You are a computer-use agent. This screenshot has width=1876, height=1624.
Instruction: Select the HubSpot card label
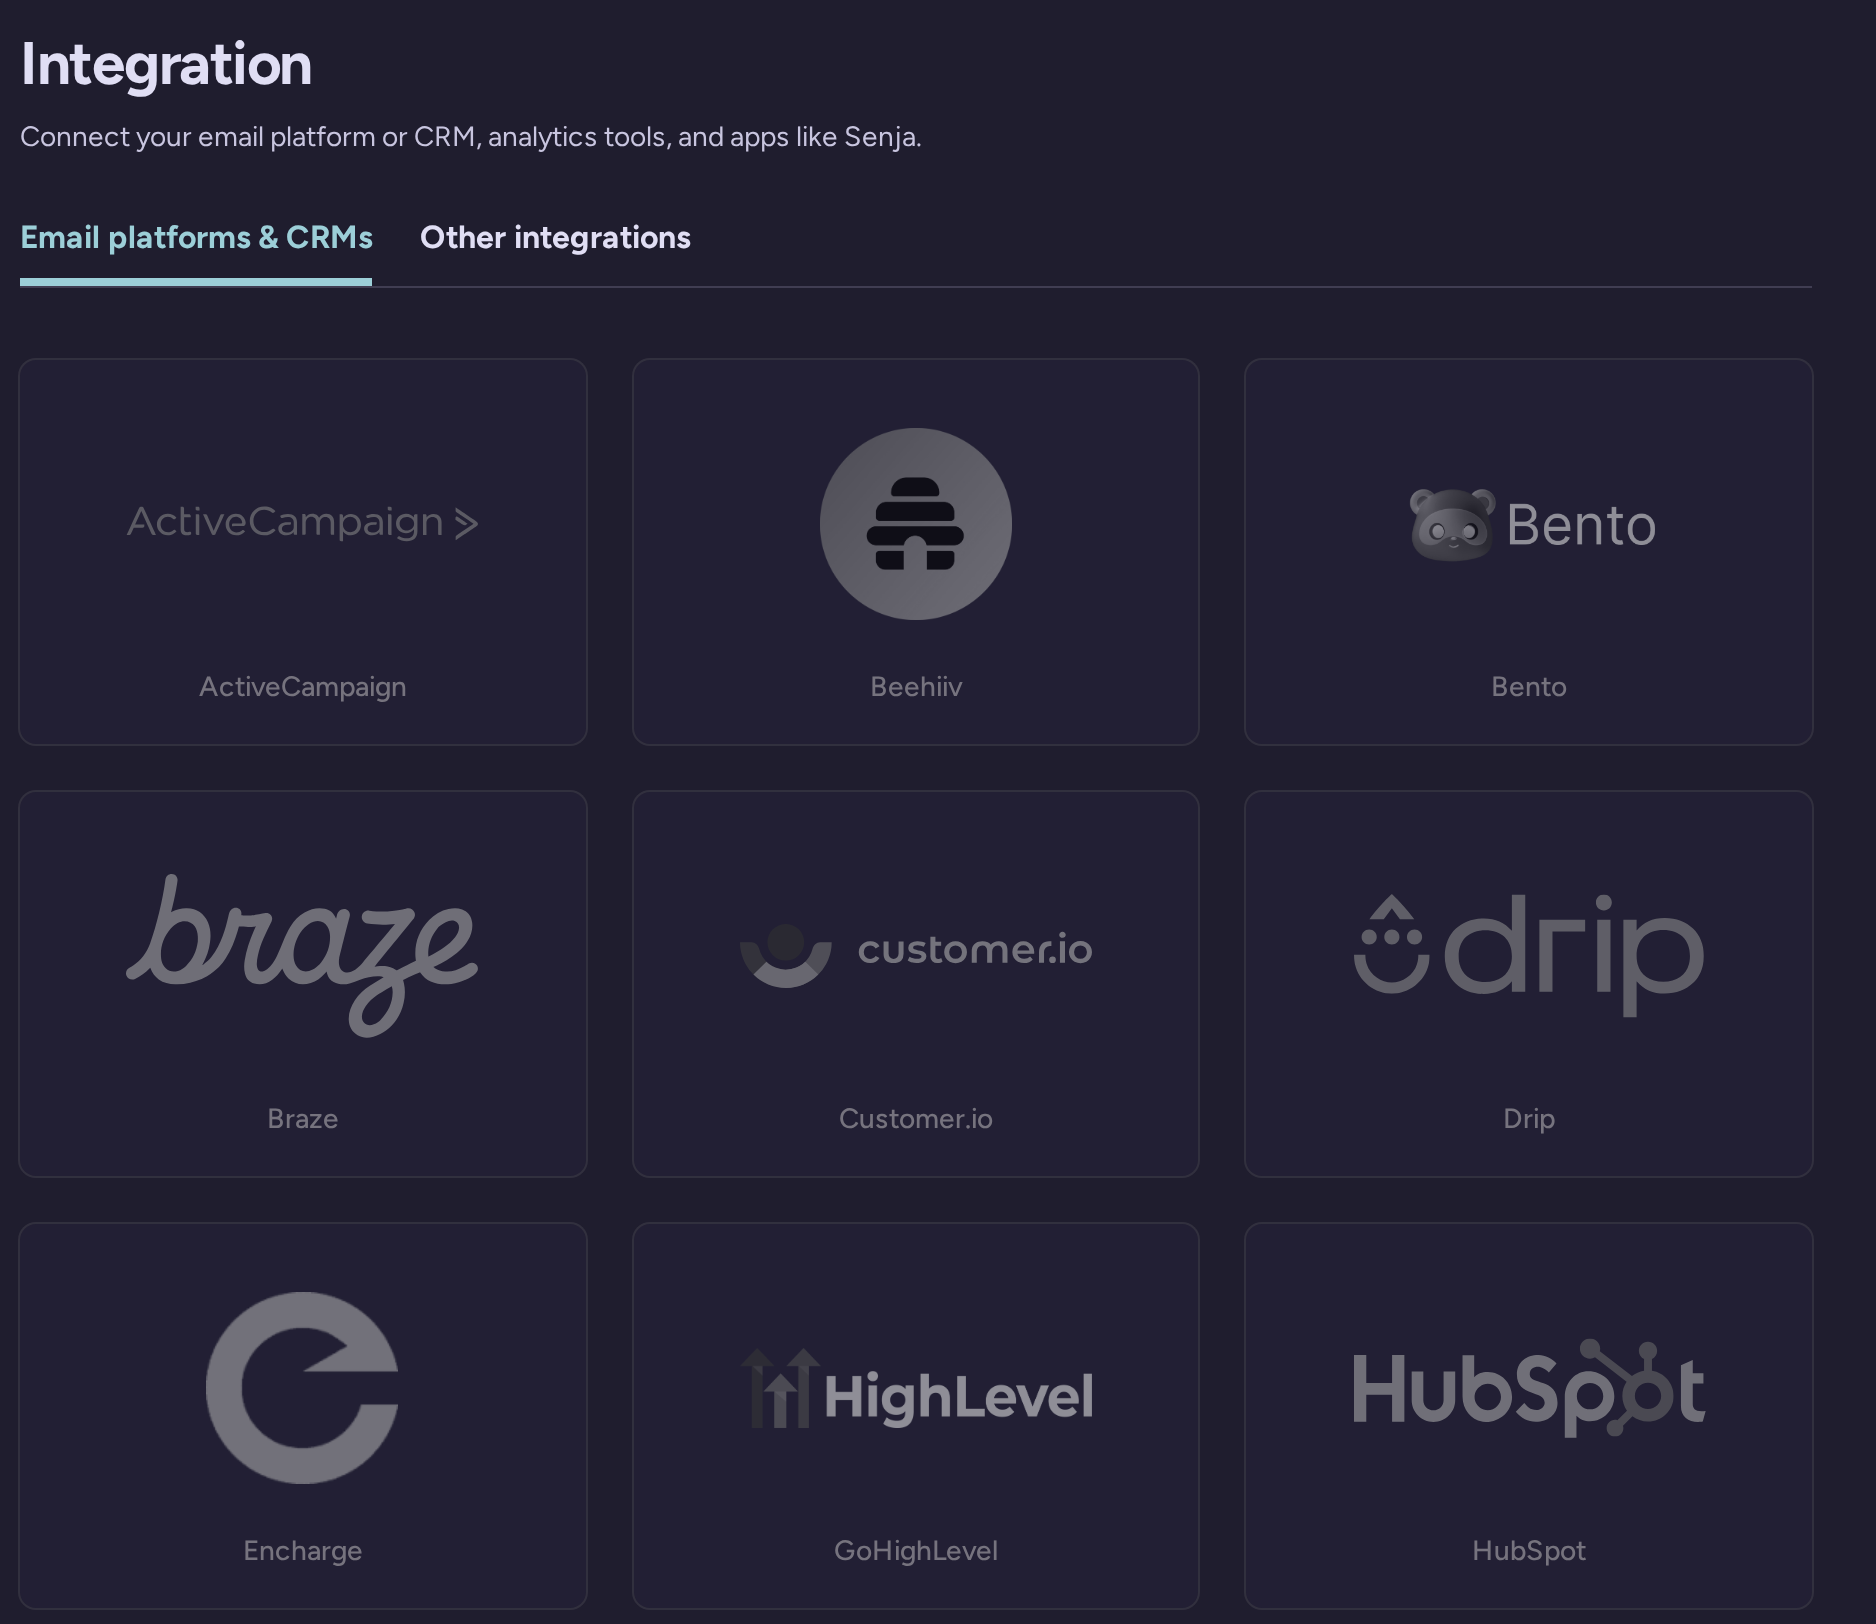[x=1528, y=1551]
